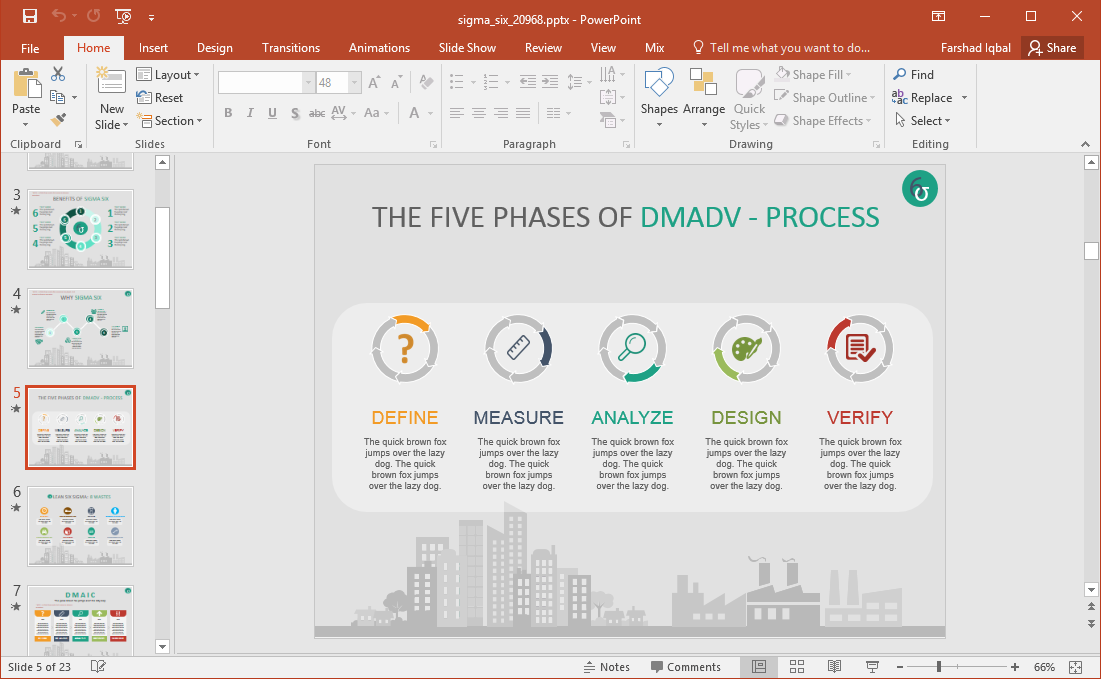1101x679 pixels.
Task: Click the Strikethrough icon
Action: (x=316, y=113)
